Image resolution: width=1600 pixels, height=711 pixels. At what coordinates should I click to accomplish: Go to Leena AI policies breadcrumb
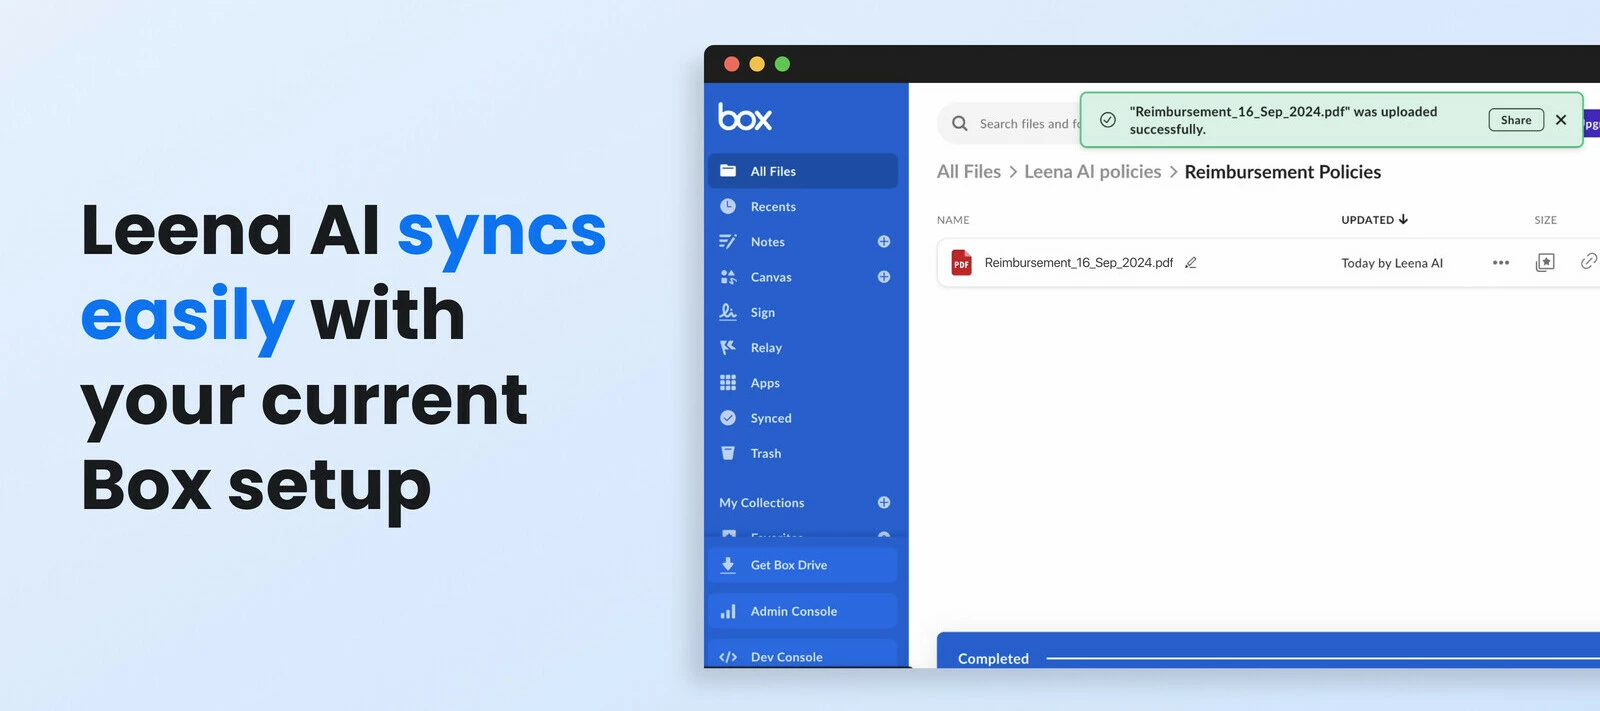1093,172
